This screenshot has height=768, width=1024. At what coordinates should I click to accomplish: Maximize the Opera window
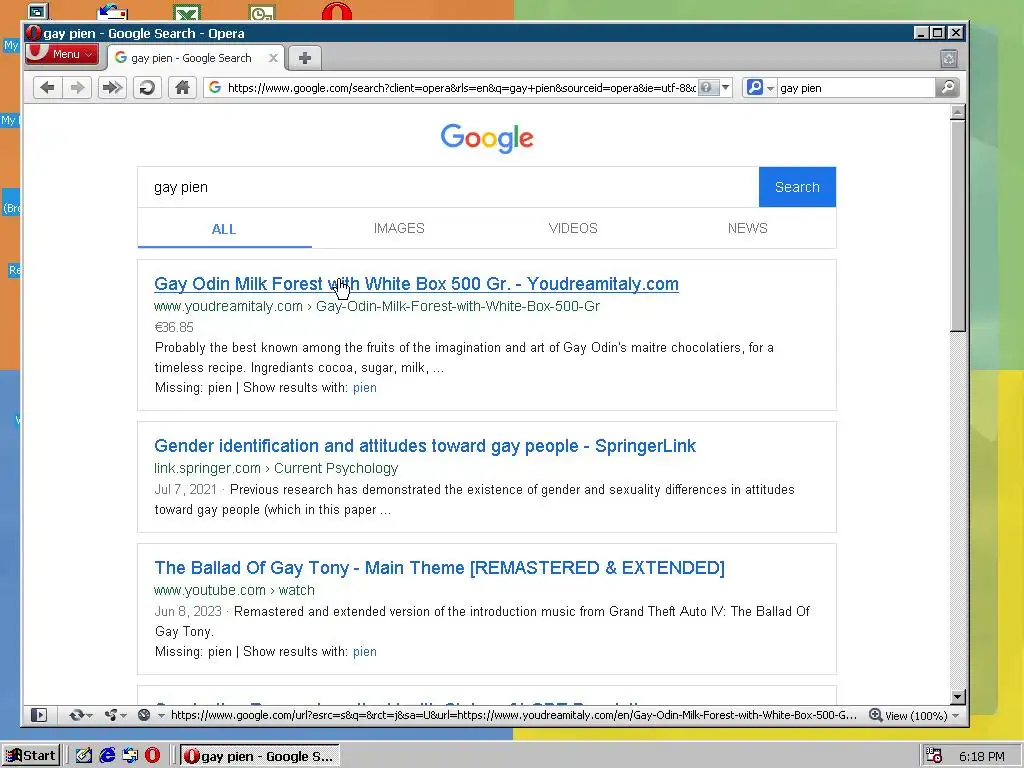(938, 33)
